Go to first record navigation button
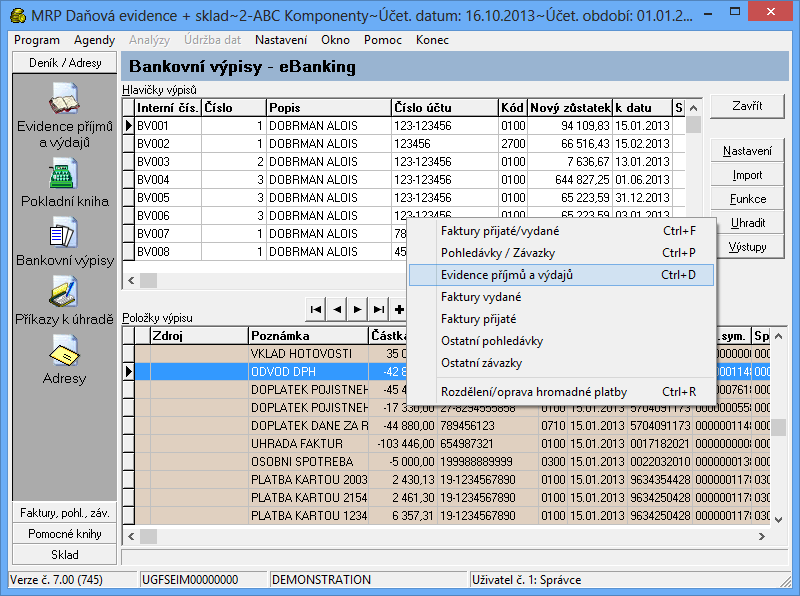The width and height of the screenshot is (800, 596). pos(316,308)
